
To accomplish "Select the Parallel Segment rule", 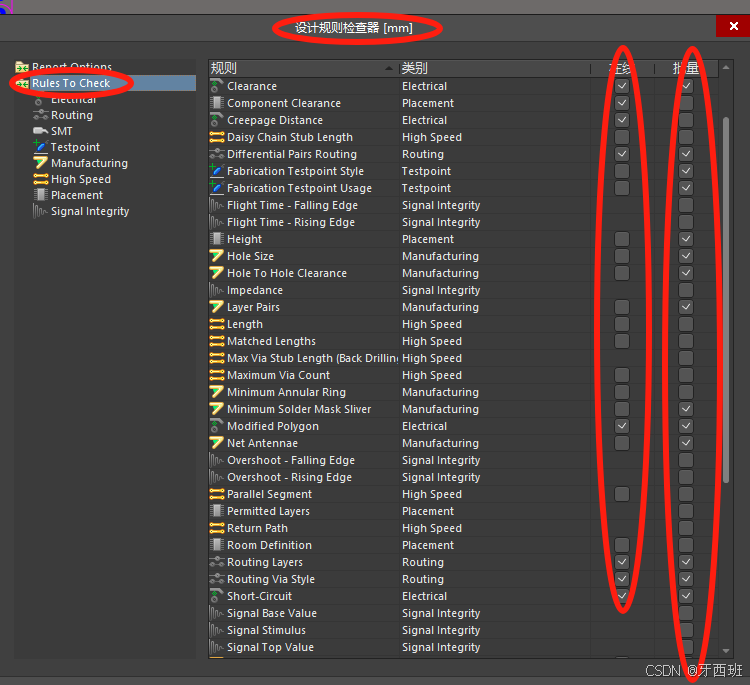I will [463, 494].
